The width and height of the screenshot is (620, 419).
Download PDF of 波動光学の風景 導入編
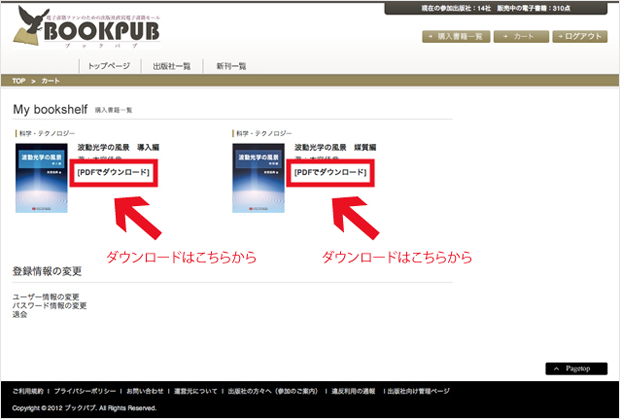point(113,173)
